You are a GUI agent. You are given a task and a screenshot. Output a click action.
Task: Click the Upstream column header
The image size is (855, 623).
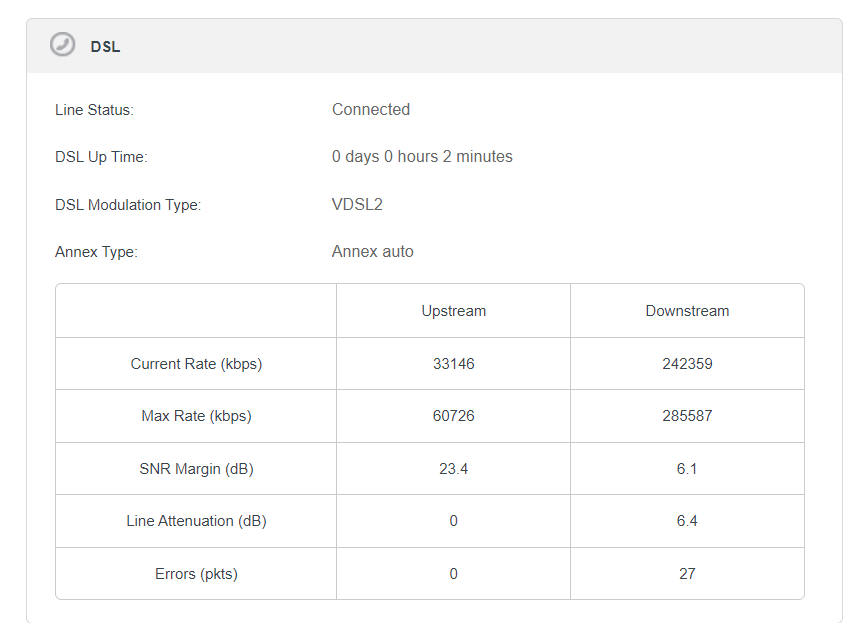coord(454,311)
